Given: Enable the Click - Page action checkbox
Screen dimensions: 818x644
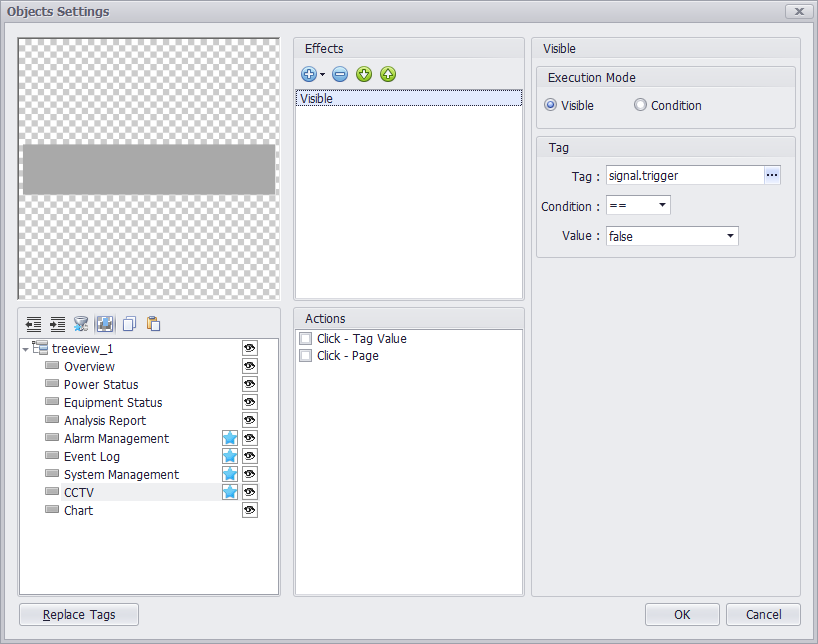Looking at the screenshot, I should tap(306, 356).
